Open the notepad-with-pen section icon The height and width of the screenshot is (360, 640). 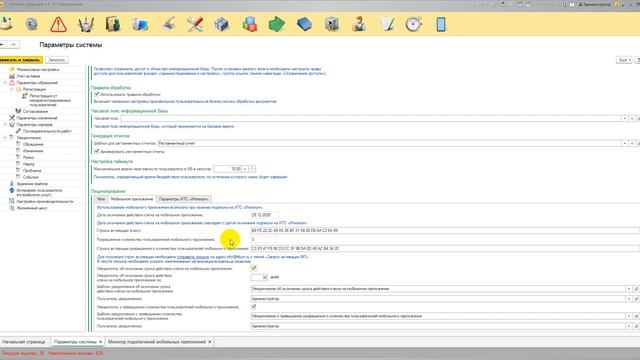pyautogui.click(x=387, y=24)
